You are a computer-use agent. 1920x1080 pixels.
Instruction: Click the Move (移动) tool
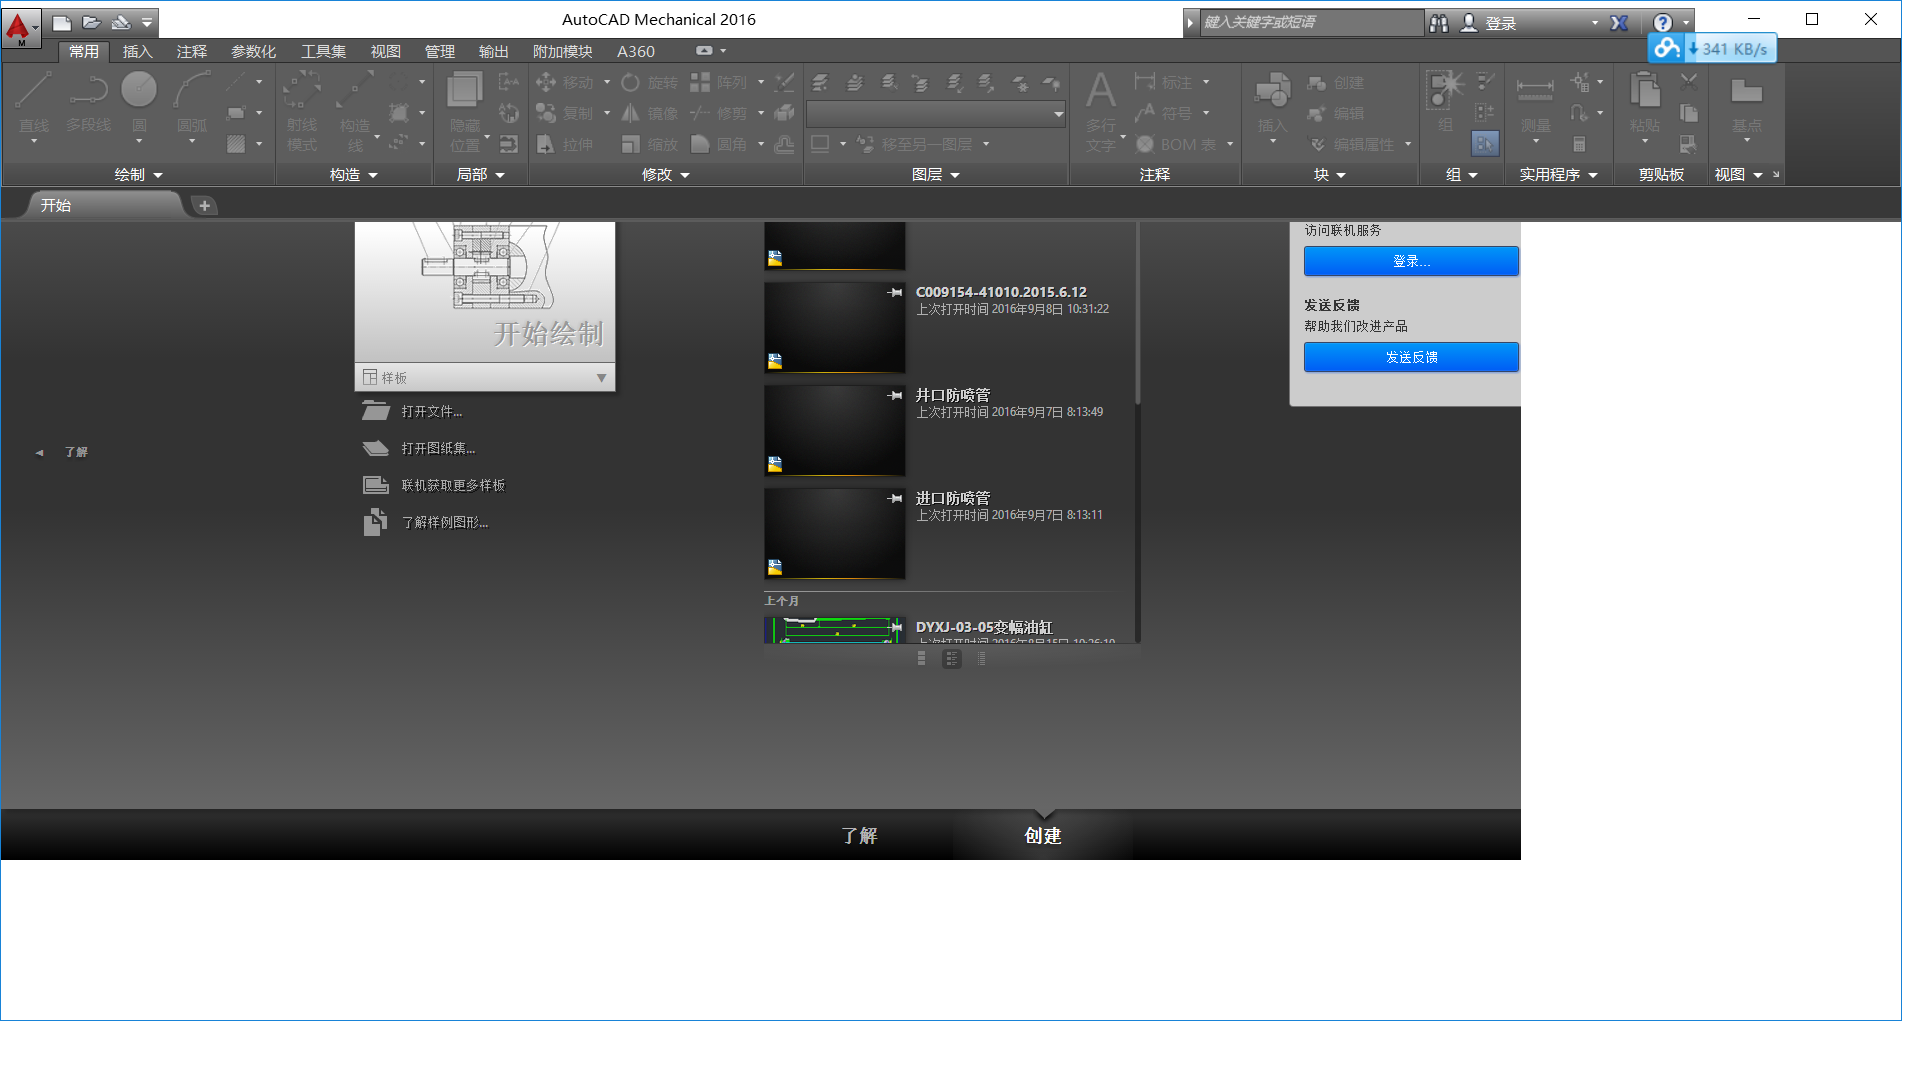(565, 82)
